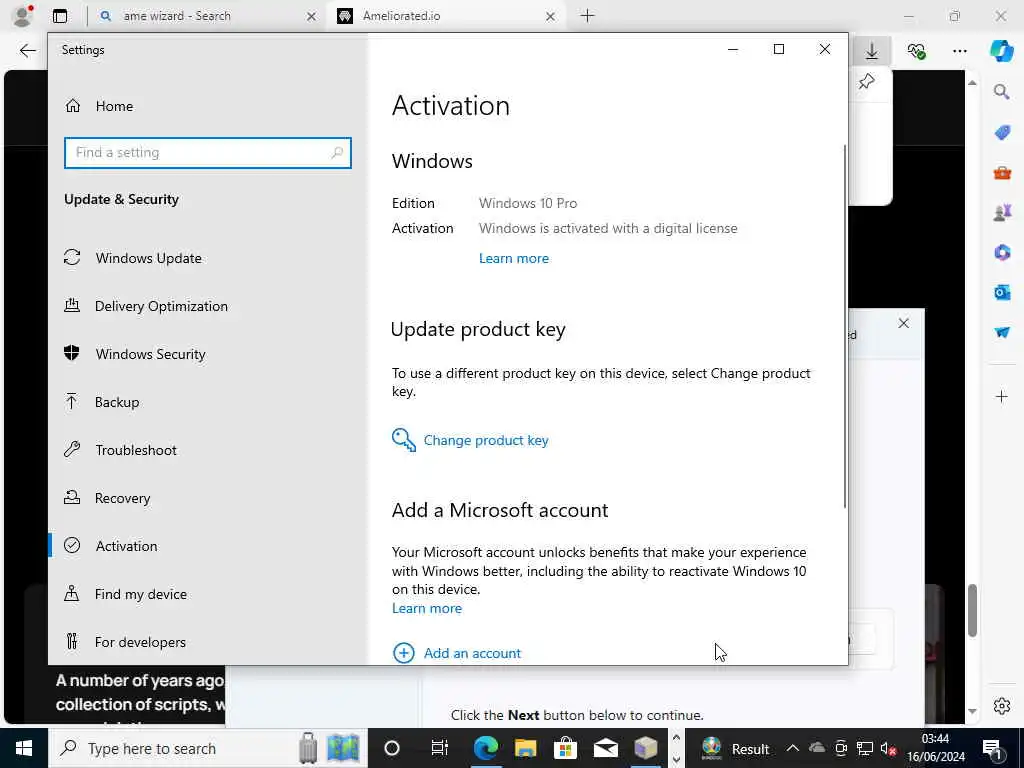Close the ame wizard - Search tab
Screen dimensions: 1024x768
[x=312, y=16]
